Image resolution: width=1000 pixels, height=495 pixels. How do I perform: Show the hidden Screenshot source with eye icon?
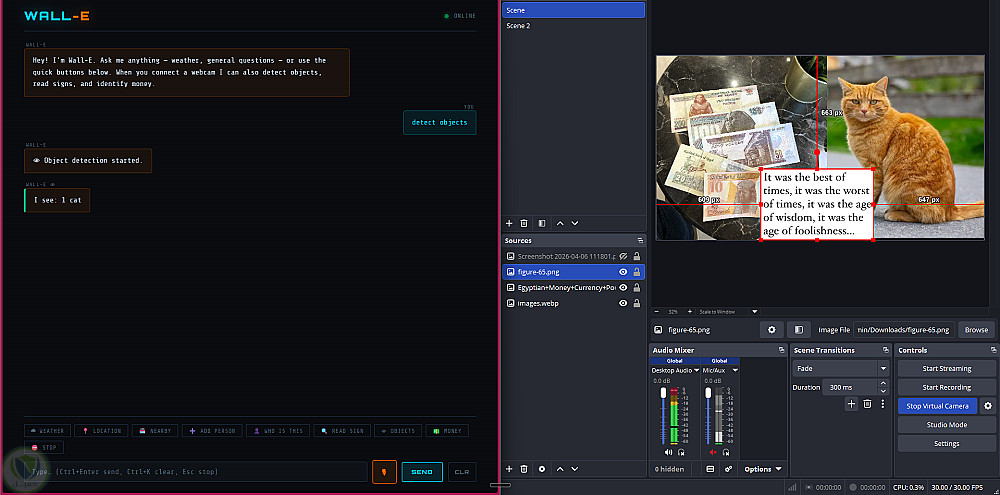(624, 256)
